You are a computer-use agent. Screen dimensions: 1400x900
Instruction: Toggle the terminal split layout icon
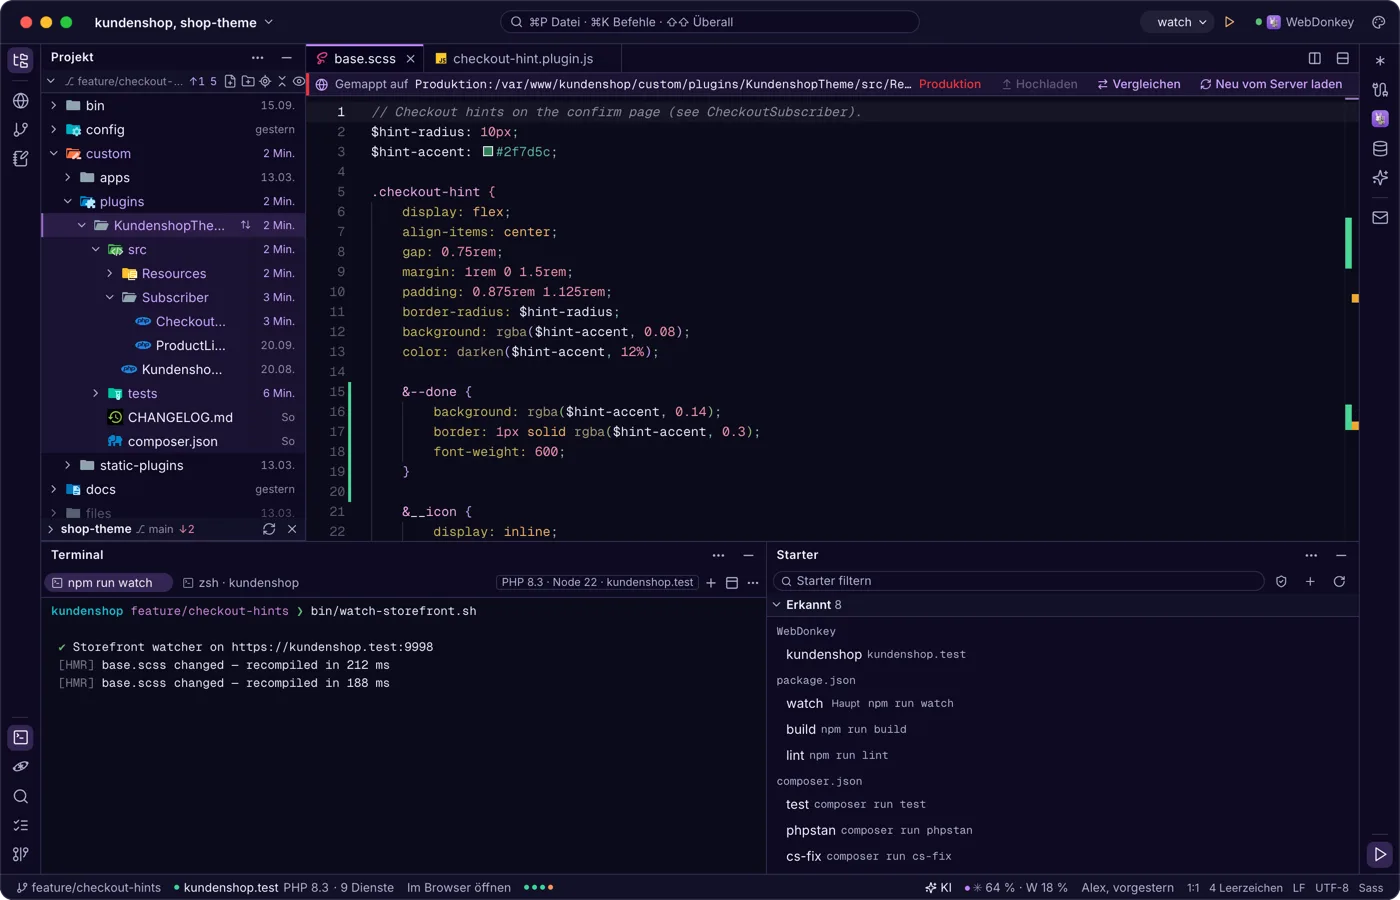click(732, 583)
